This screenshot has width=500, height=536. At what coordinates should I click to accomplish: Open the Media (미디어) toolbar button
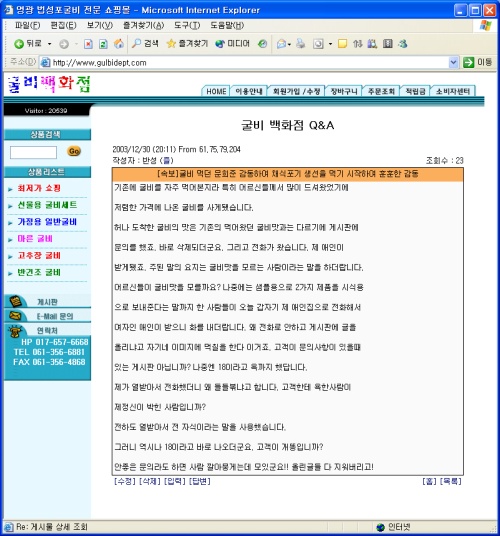point(232,43)
